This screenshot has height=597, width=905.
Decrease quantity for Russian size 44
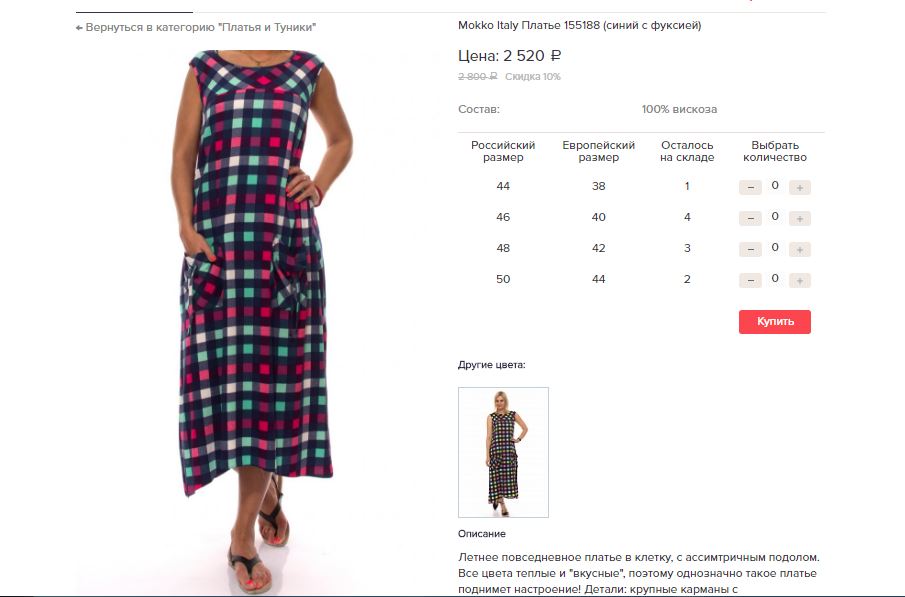[750, 188]
